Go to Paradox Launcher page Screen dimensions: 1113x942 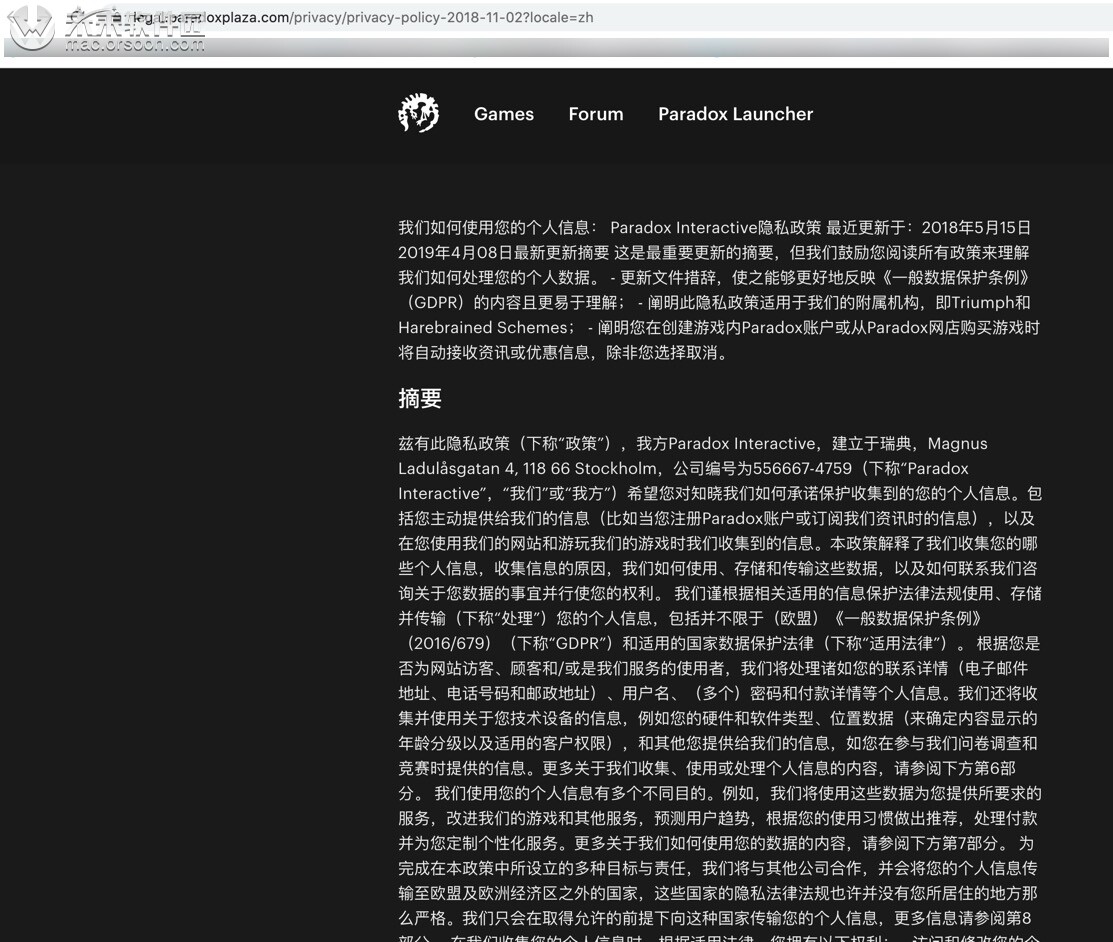[x=735, y=114]
